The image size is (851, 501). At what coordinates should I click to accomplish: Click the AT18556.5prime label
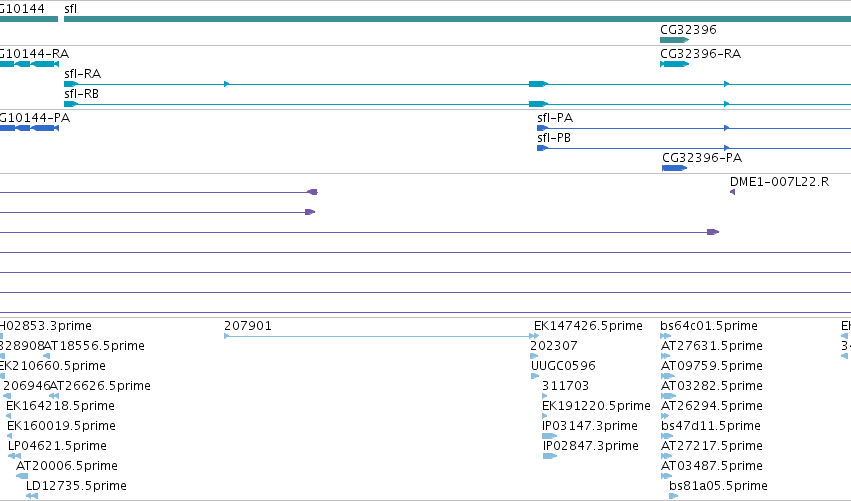pyautogui.click(x=94, y=346)
